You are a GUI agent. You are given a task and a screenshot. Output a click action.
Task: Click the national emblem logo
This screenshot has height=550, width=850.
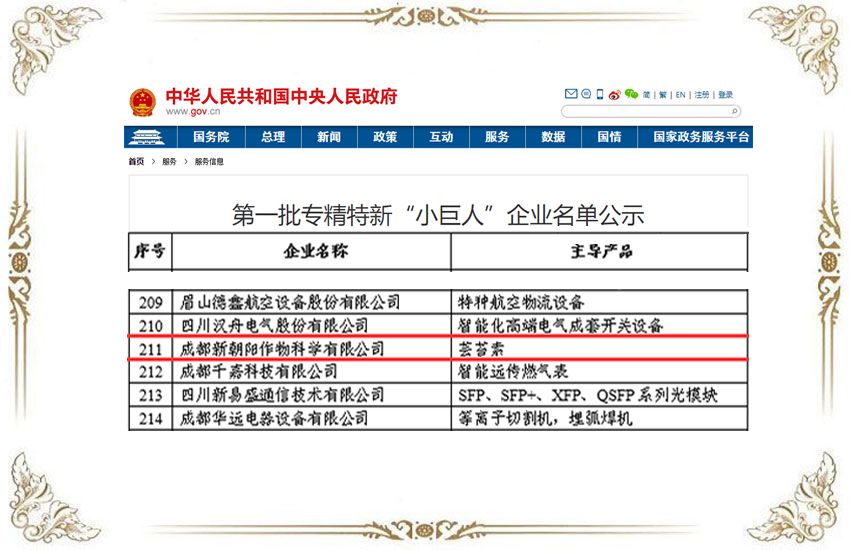142,102
